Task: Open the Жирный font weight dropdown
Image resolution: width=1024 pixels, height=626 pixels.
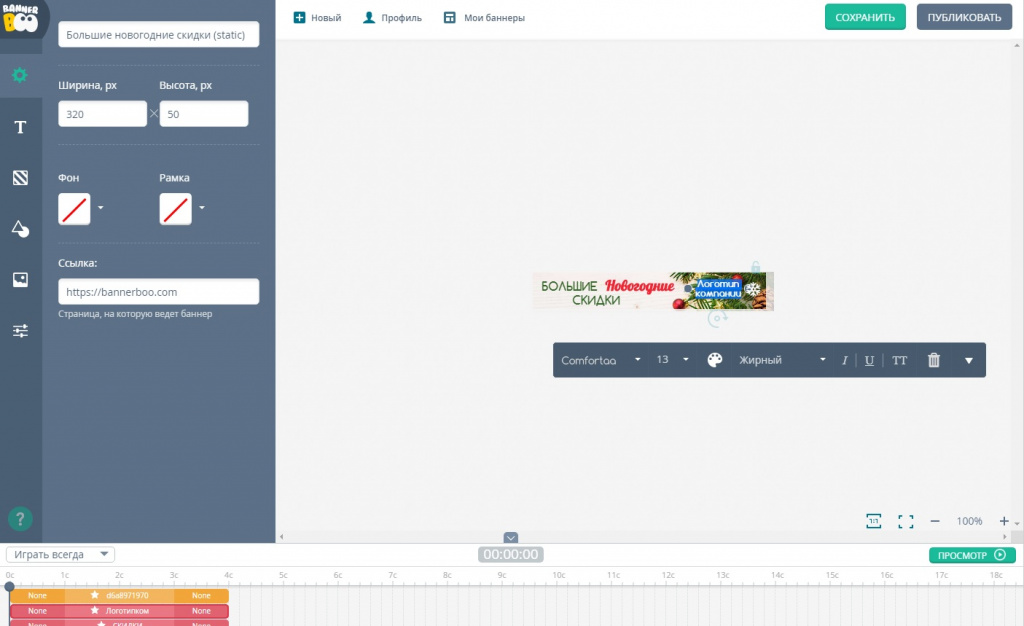Action: pos(782,360)
